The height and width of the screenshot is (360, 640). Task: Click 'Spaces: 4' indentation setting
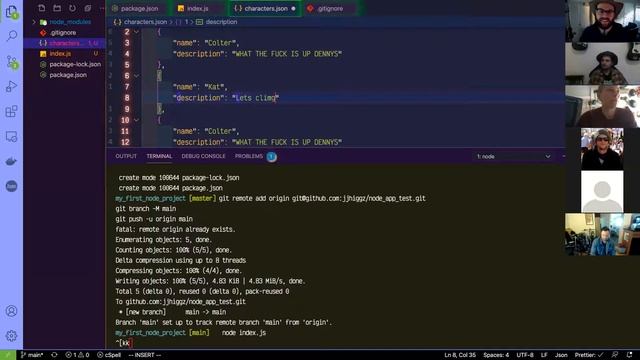tap(496, 355)
